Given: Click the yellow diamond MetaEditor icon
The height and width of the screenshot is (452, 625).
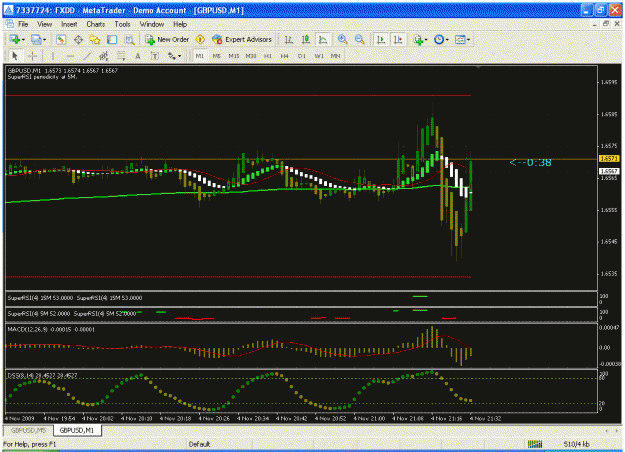Looking at the screenshot, I should coord(200,39).
